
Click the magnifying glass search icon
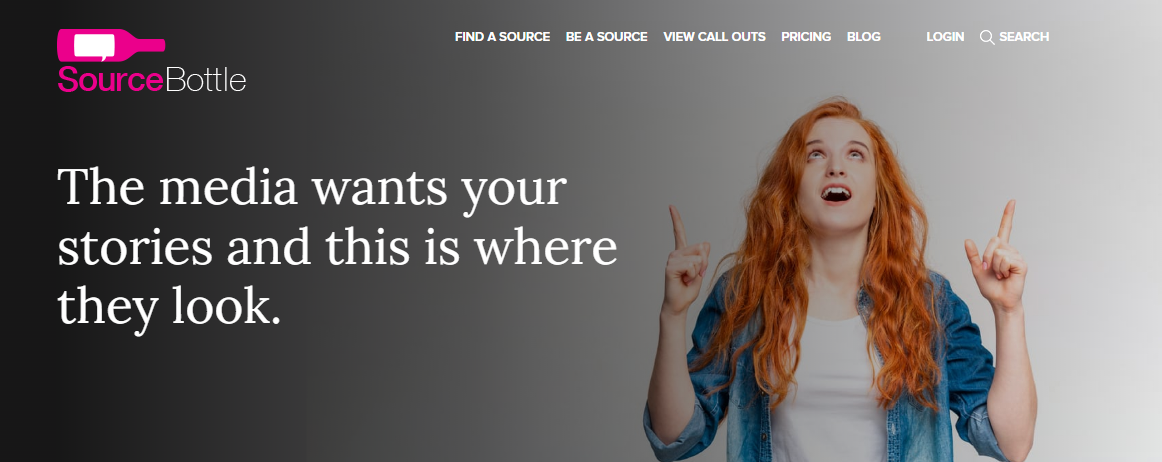tap(987, 37)
